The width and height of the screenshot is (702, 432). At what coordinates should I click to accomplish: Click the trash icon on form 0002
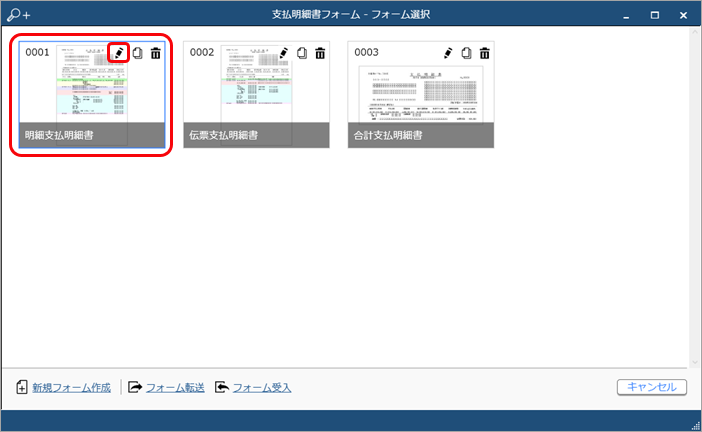[x=320, y=53]
